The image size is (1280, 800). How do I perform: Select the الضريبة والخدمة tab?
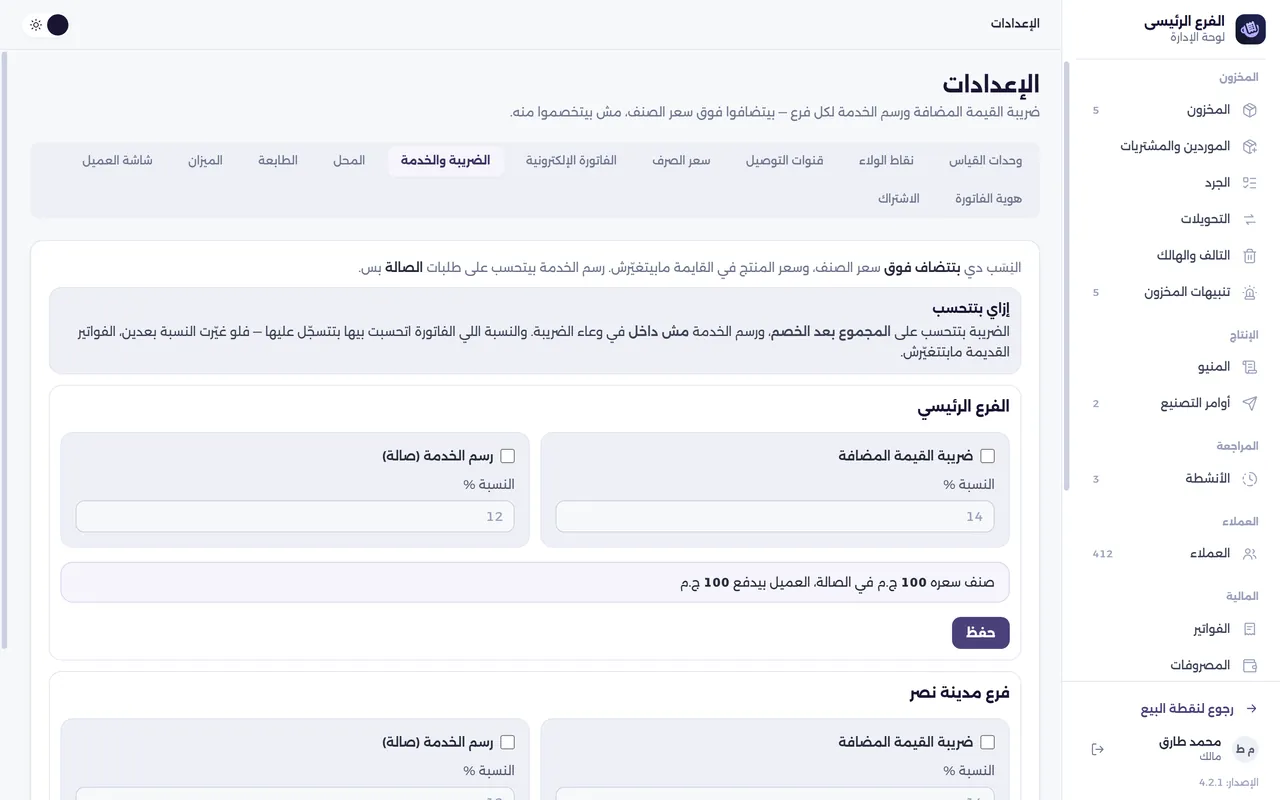(446, 161)
